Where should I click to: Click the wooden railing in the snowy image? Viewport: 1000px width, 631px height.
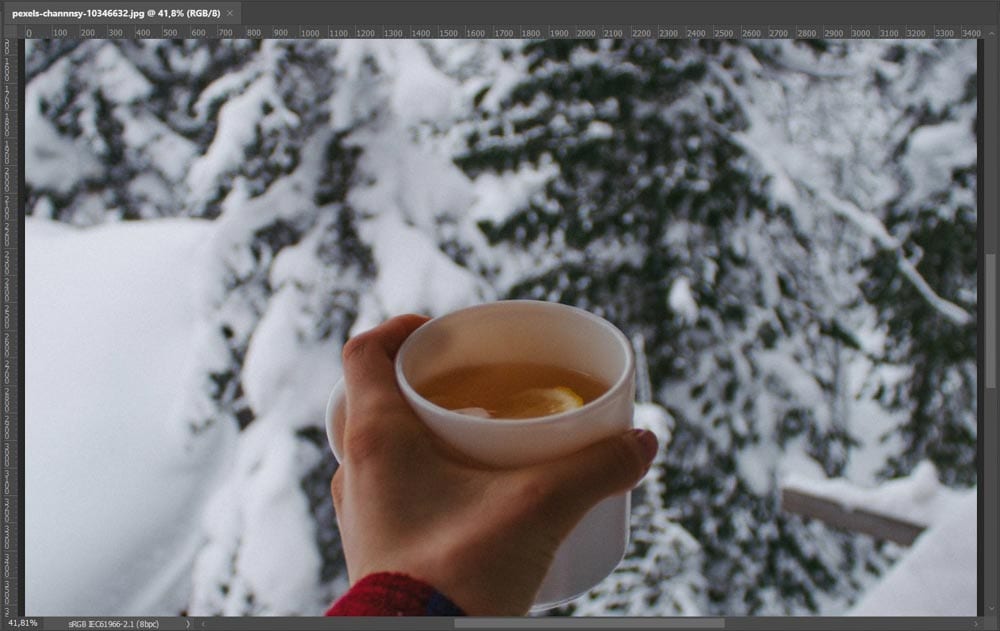[850, 515]
